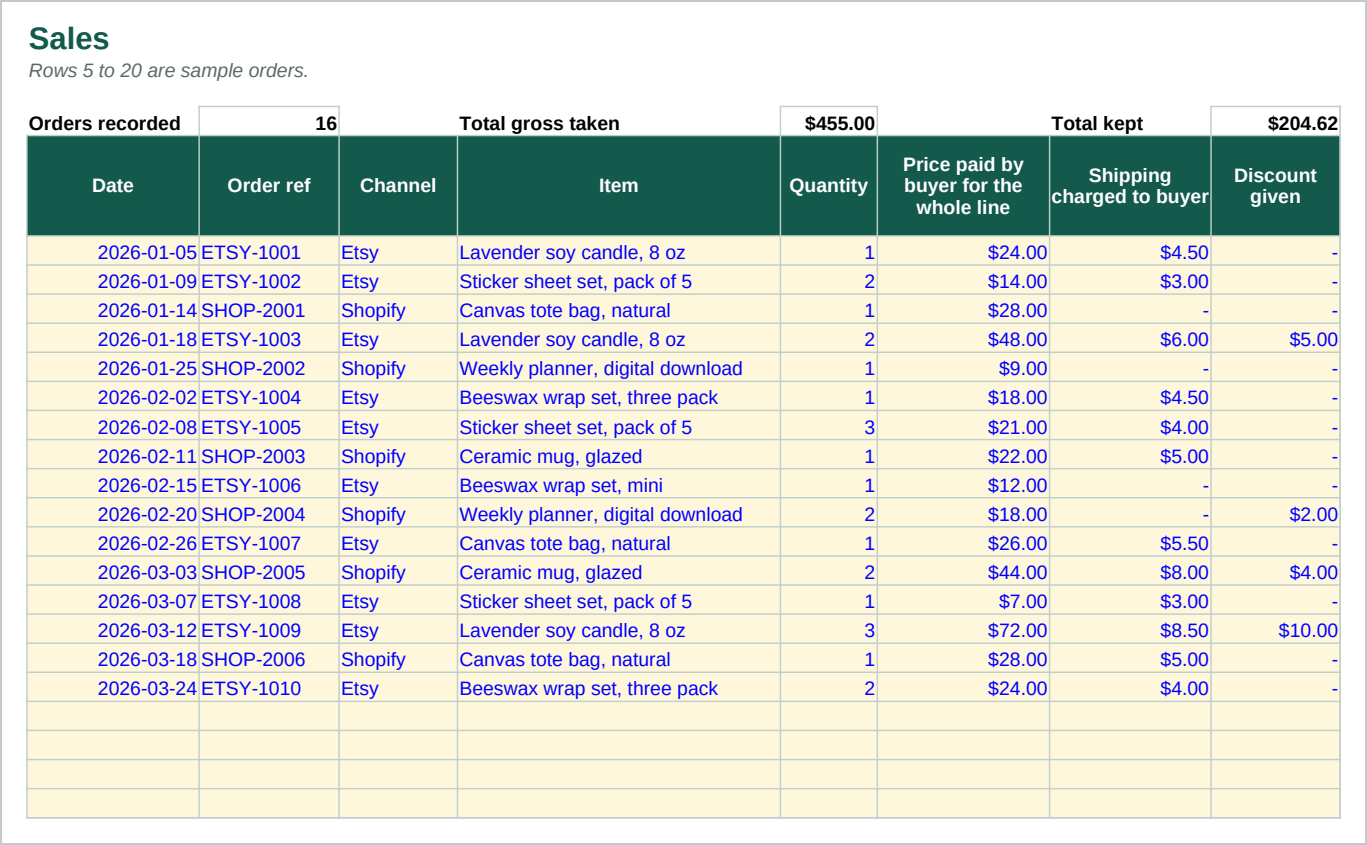Select the Total kept value $204.62
1367x845 pixels.
pyautogui.click(x=1275, y=122)
